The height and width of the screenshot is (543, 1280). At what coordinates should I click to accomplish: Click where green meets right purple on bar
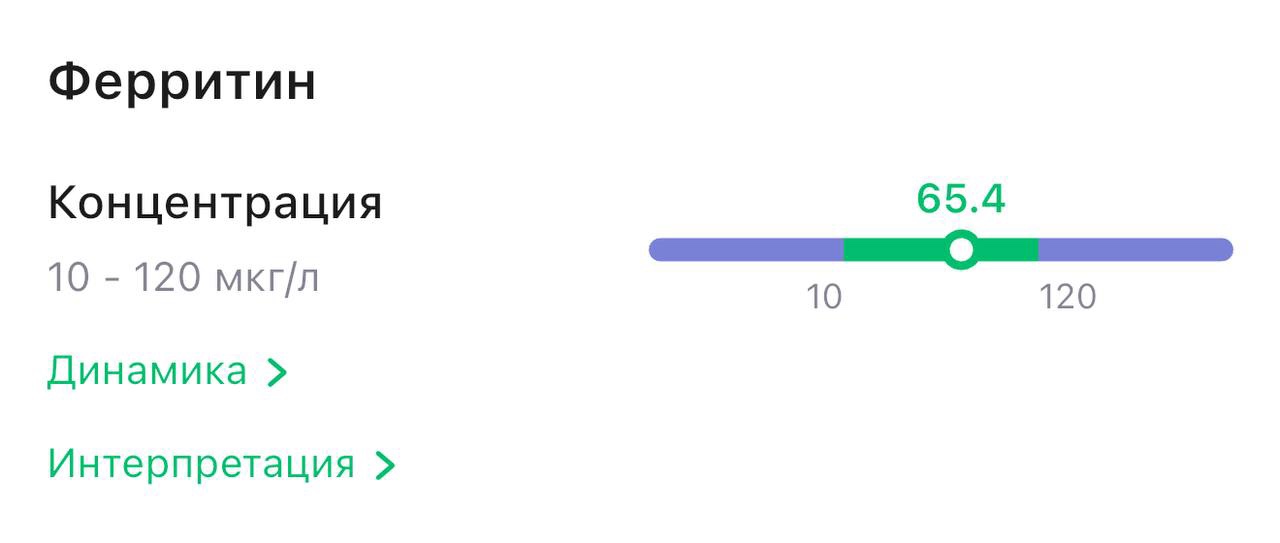[1038, 250]
